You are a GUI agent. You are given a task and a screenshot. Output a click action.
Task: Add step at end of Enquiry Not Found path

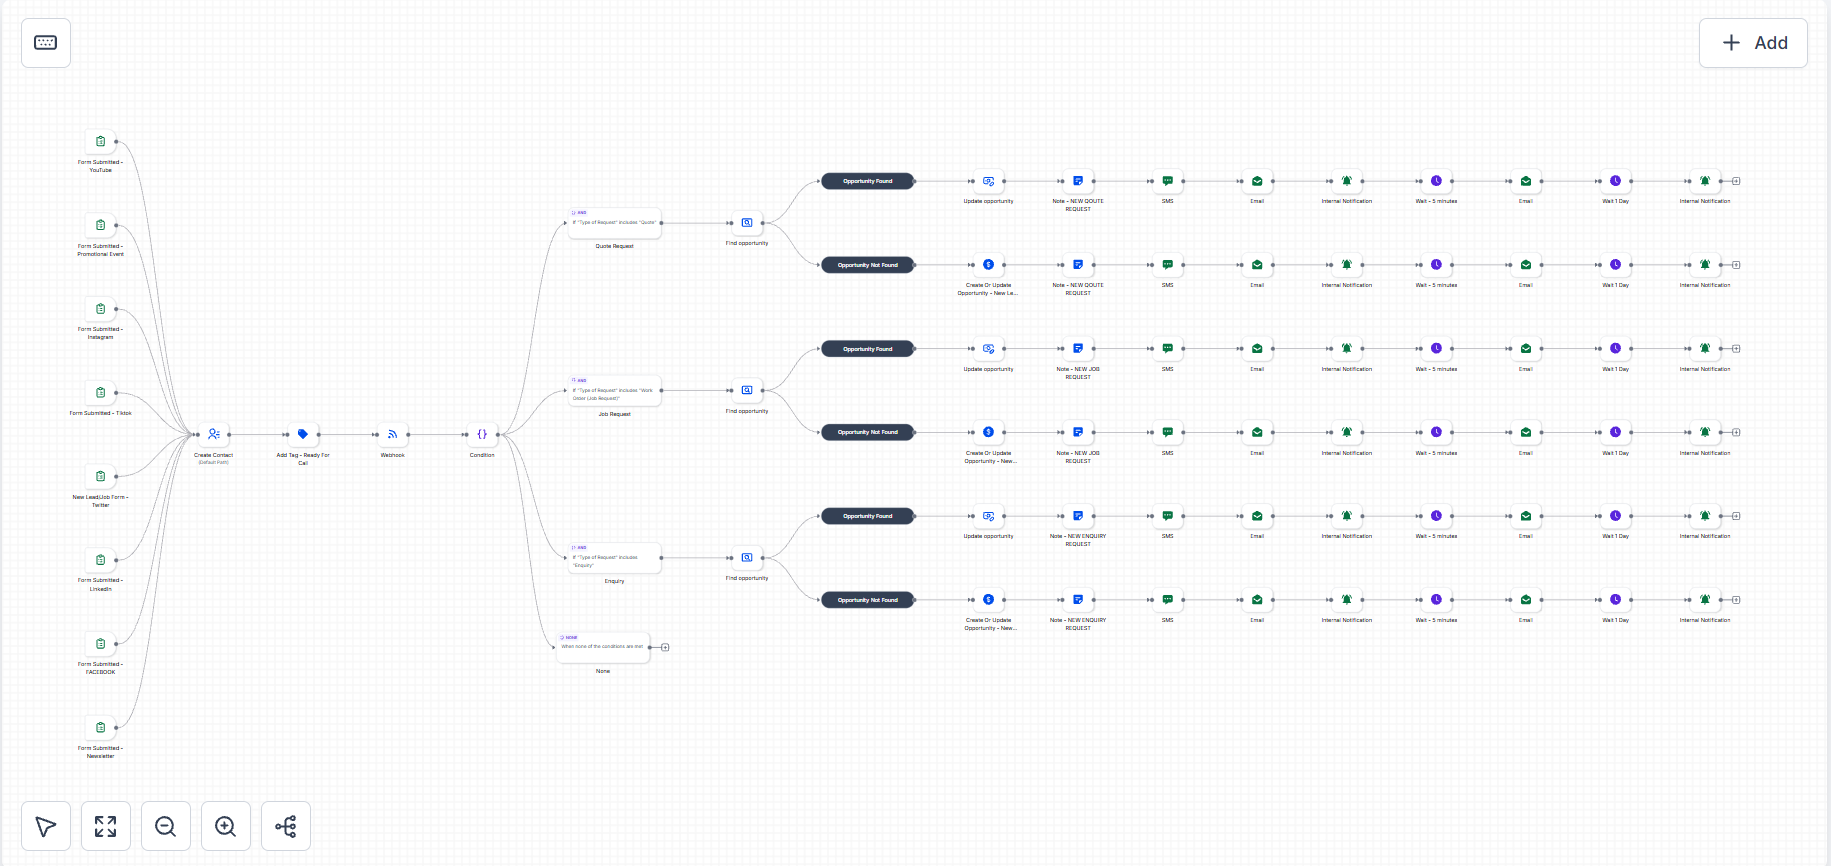pyautogui.click(x=1736, y=600)
